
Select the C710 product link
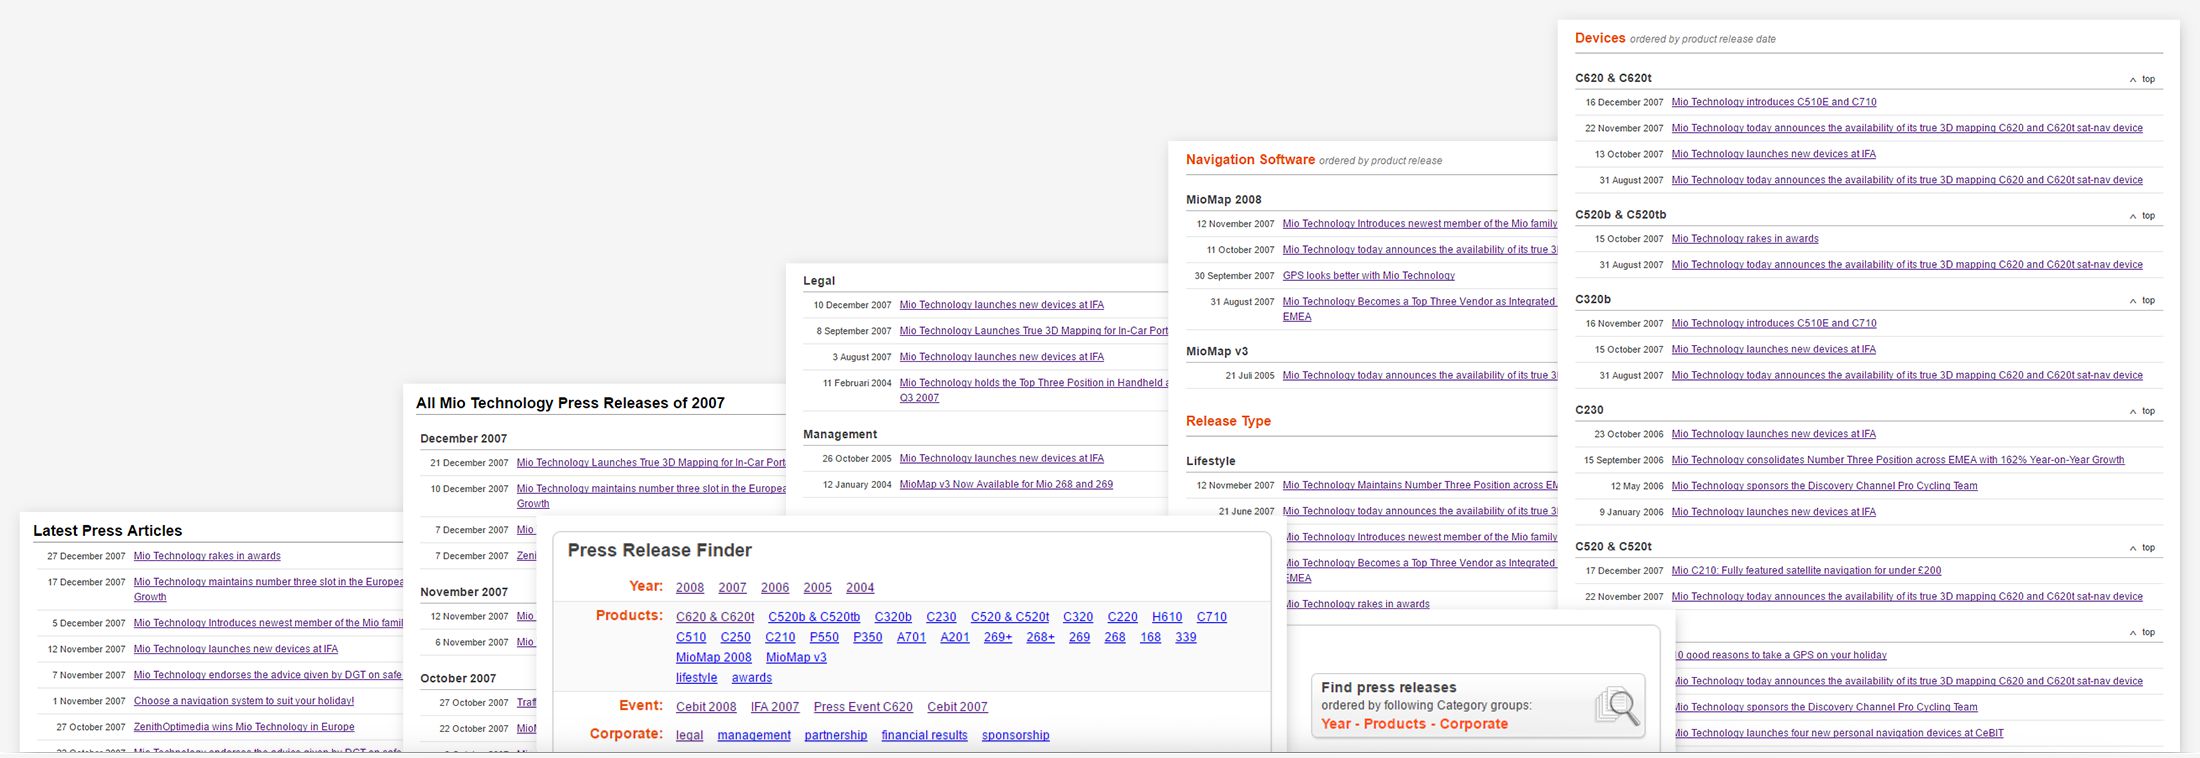(1212, 617)
